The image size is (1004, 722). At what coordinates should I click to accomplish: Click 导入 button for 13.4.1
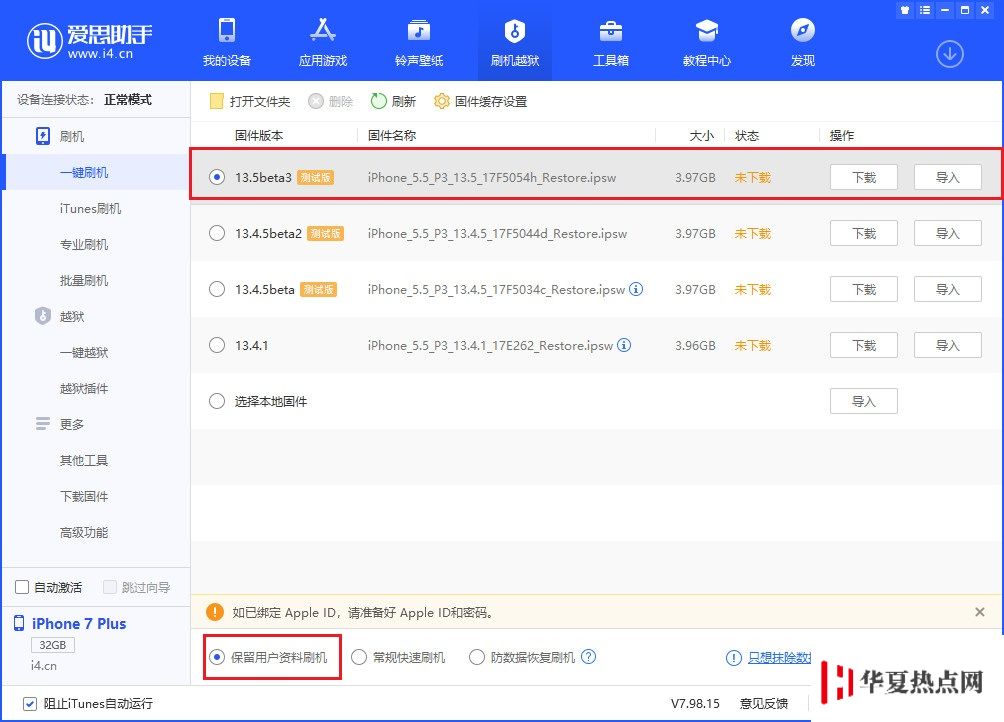[948, 345]
